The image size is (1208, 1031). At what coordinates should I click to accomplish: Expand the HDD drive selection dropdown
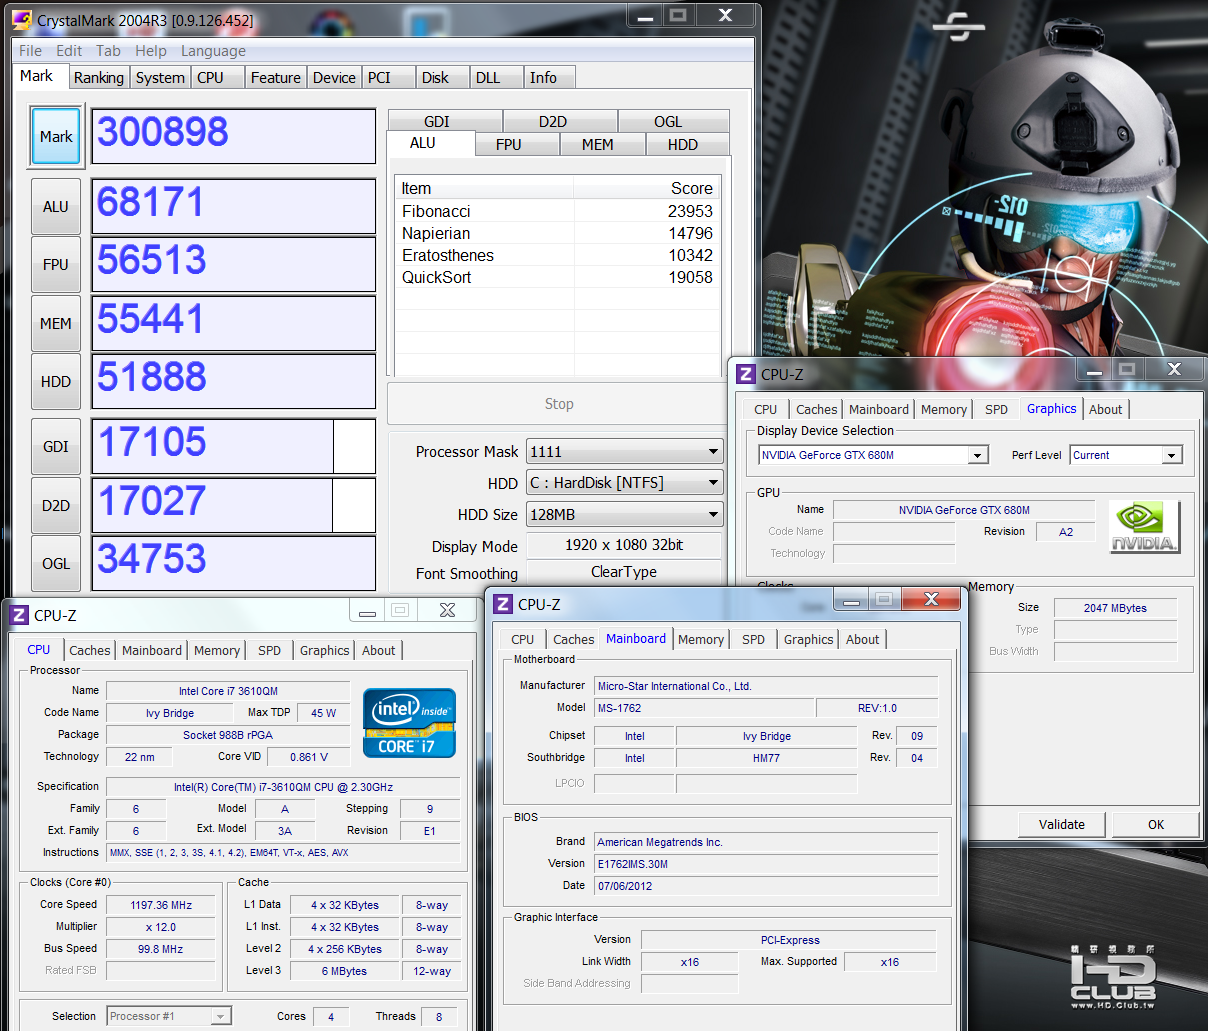pos(713,482)
